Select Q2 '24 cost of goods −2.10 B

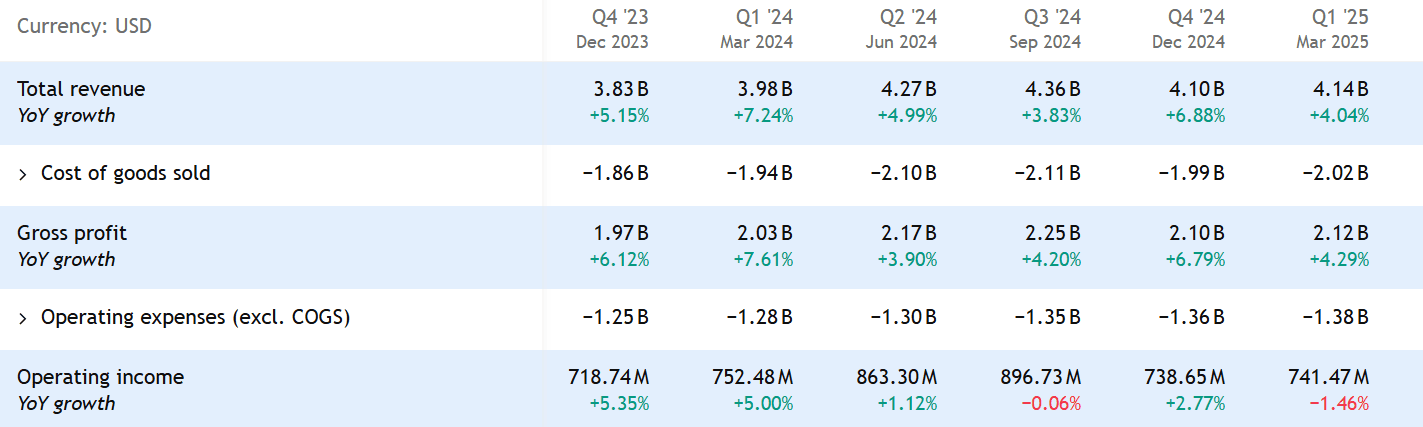tap(903, 173)
